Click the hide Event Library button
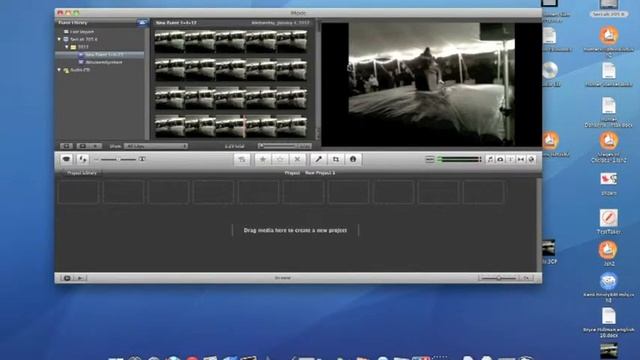 click(x=66, y=146)
